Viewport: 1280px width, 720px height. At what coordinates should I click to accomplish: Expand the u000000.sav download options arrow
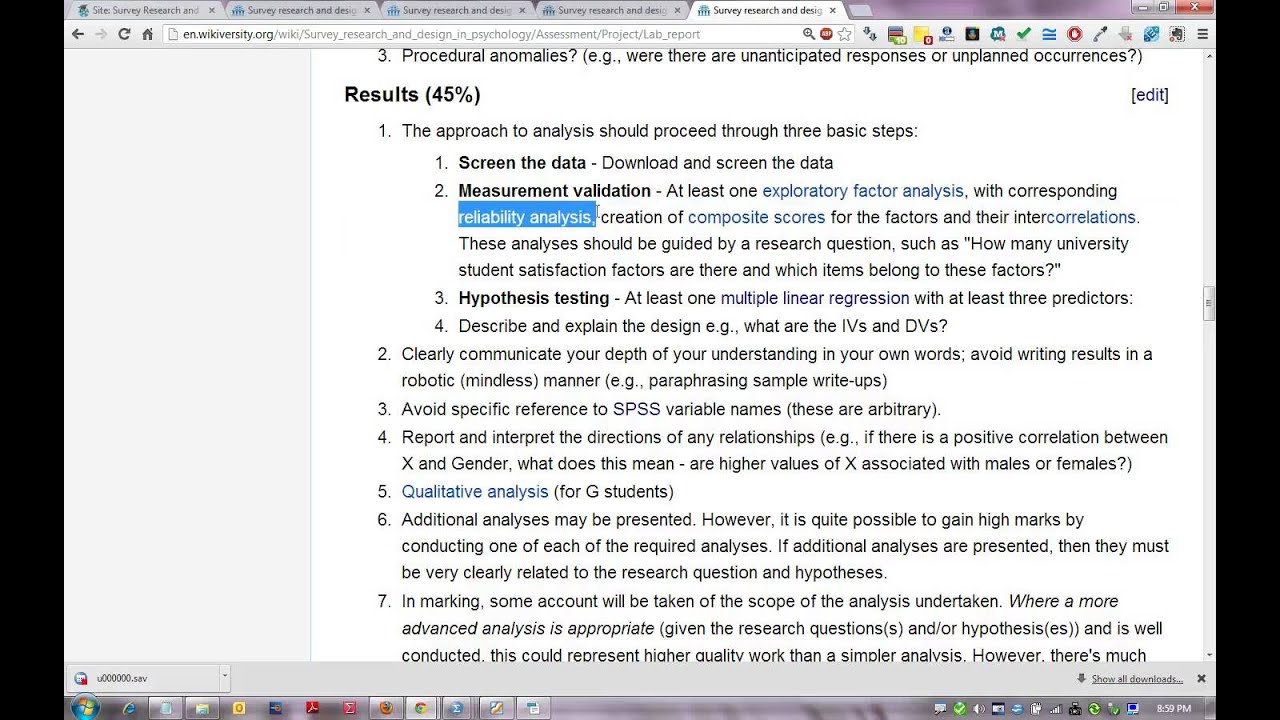[x=224, y=677]
